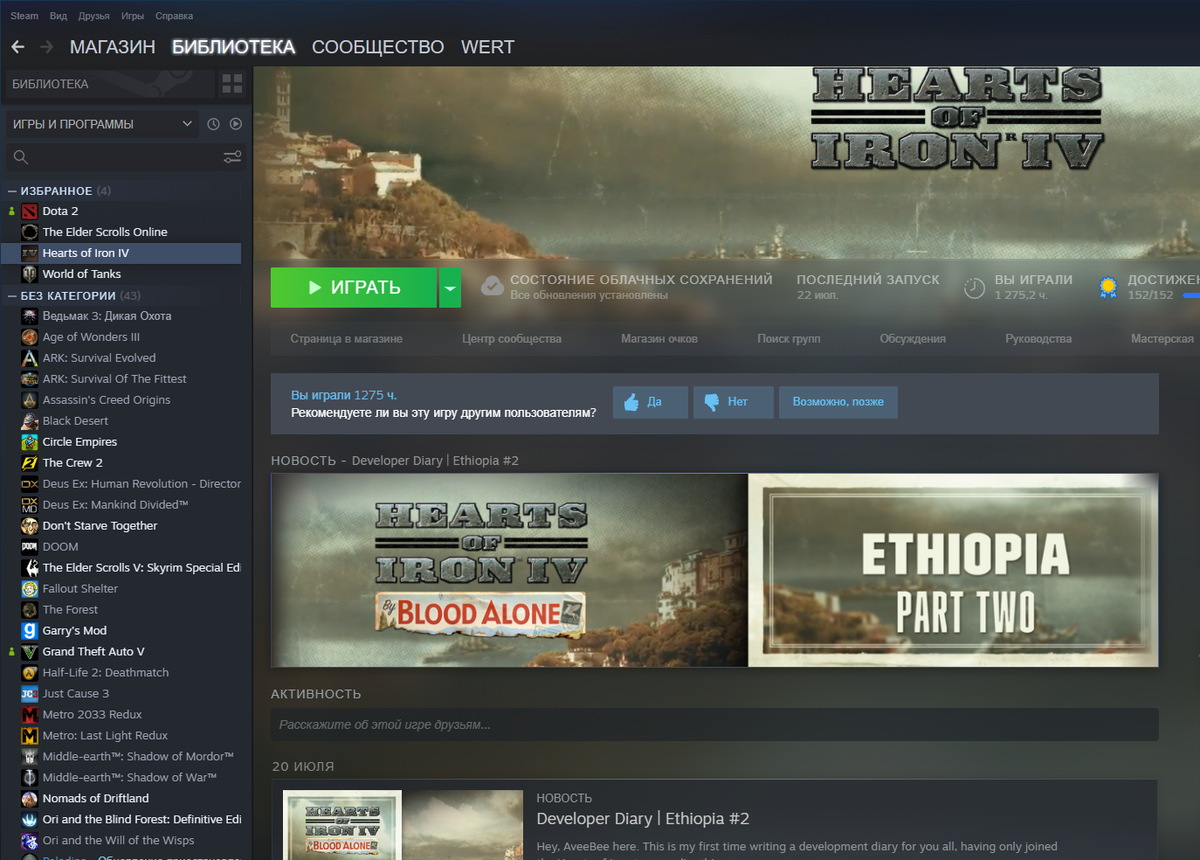Image resolution: width=1200 pixels, height=860 pixels.
Task: Click the Нет thumbs-down button
Action: pyautogui.click(x=733, y=402)
